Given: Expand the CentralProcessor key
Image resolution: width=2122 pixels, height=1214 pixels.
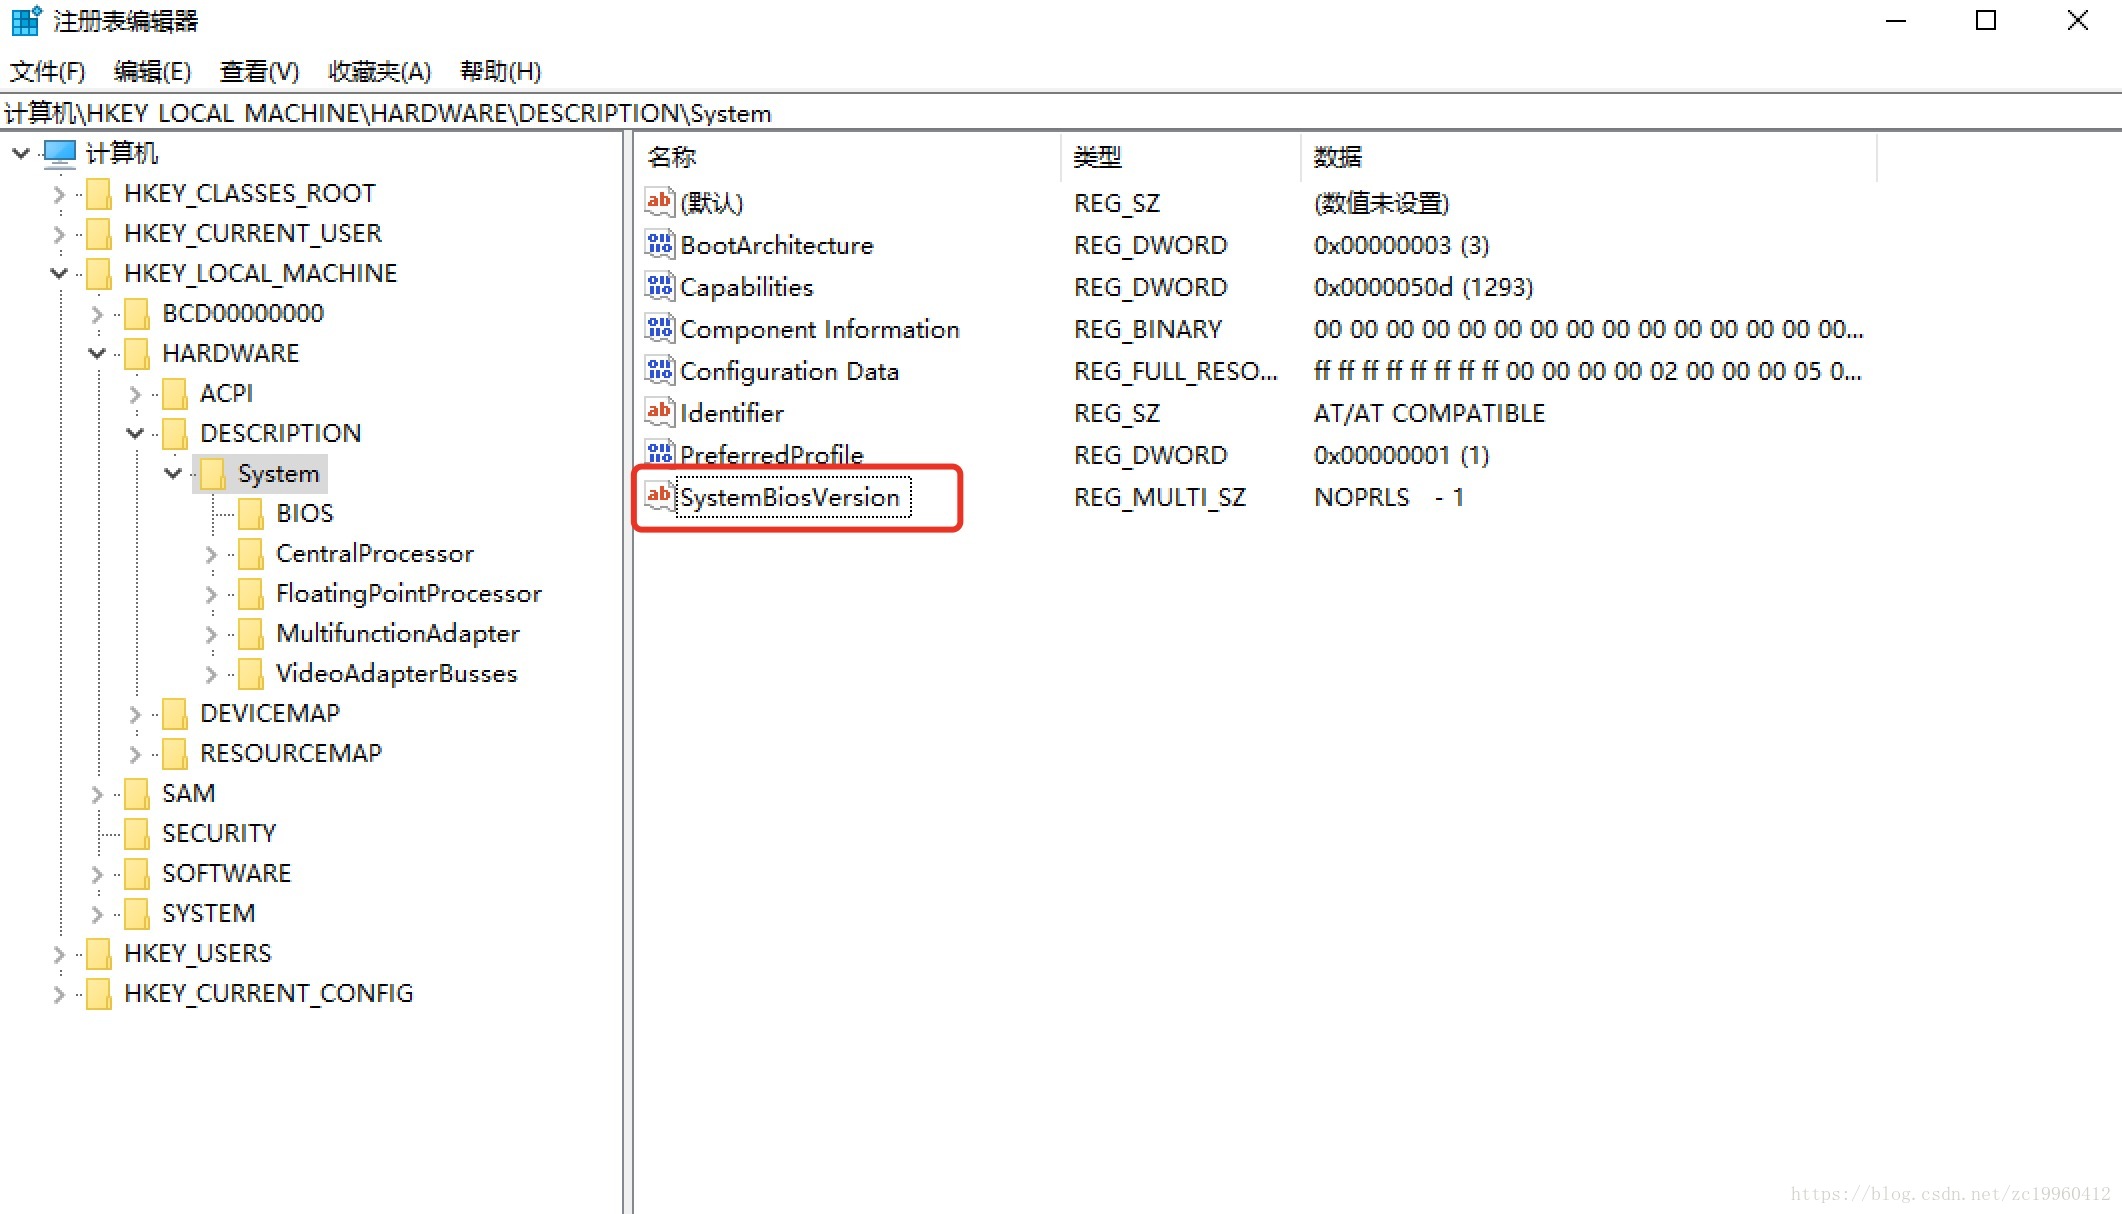Looking at the screenshot, I should point(211,554).
